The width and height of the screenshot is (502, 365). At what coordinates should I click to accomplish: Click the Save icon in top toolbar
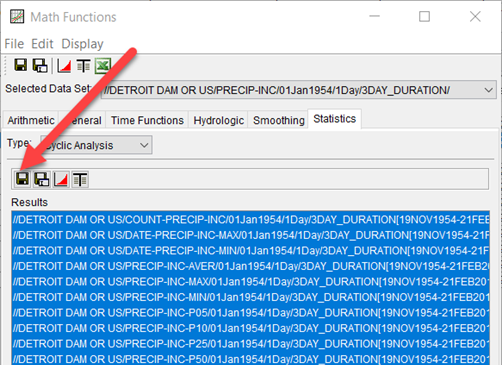[20, 65]
